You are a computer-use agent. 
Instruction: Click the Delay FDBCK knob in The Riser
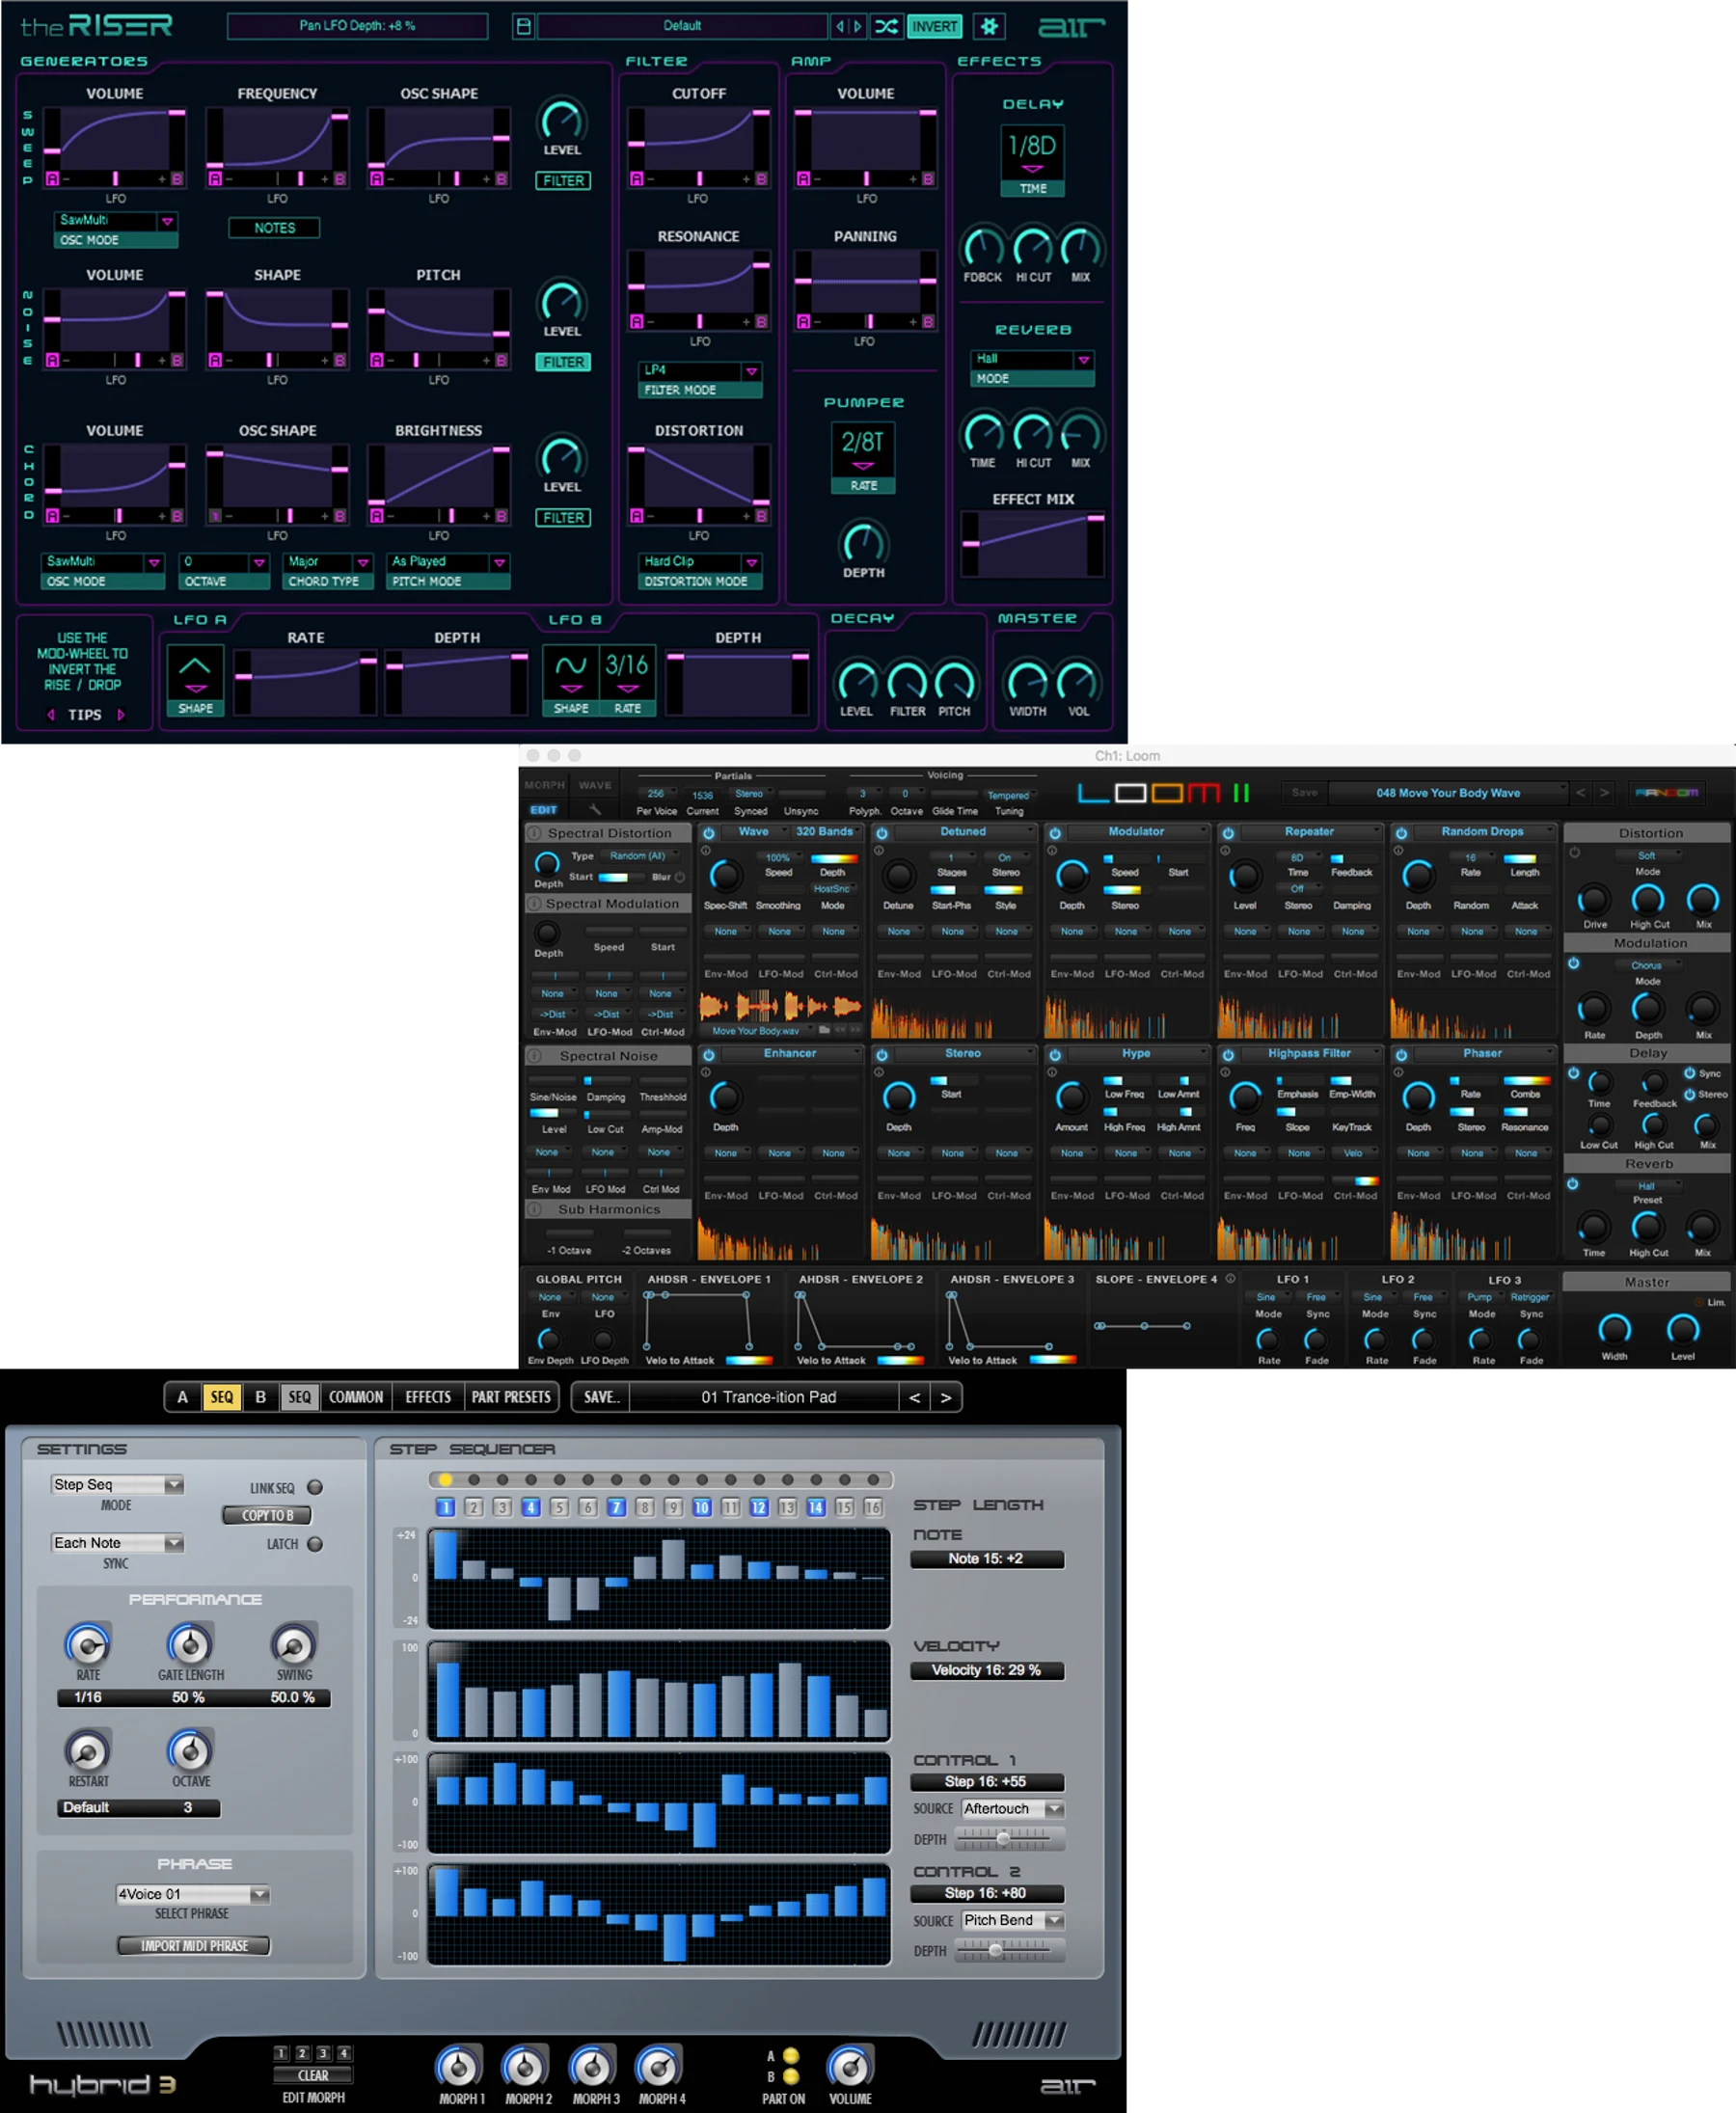click(983, 247)
